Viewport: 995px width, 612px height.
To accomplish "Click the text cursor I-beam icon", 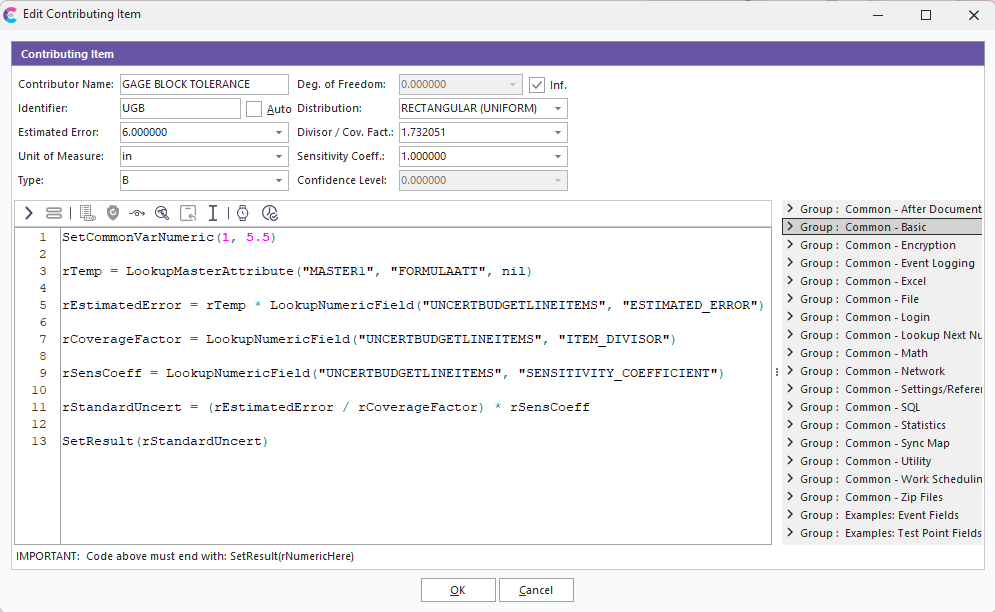I will (x=213, y=213).
